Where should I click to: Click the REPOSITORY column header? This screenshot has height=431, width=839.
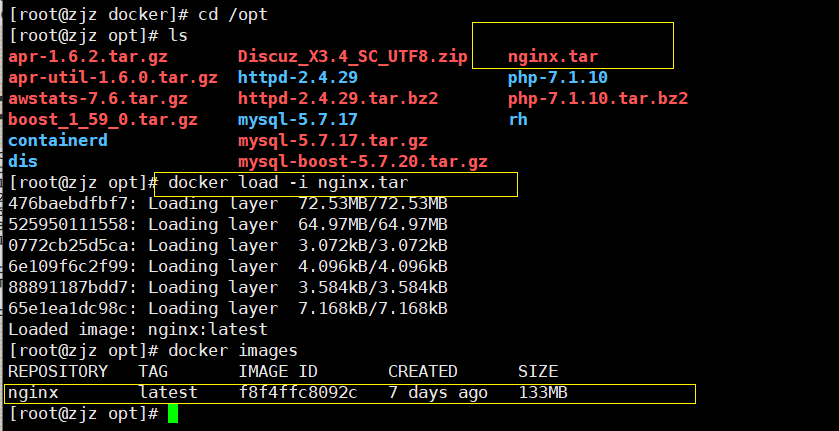58,371
